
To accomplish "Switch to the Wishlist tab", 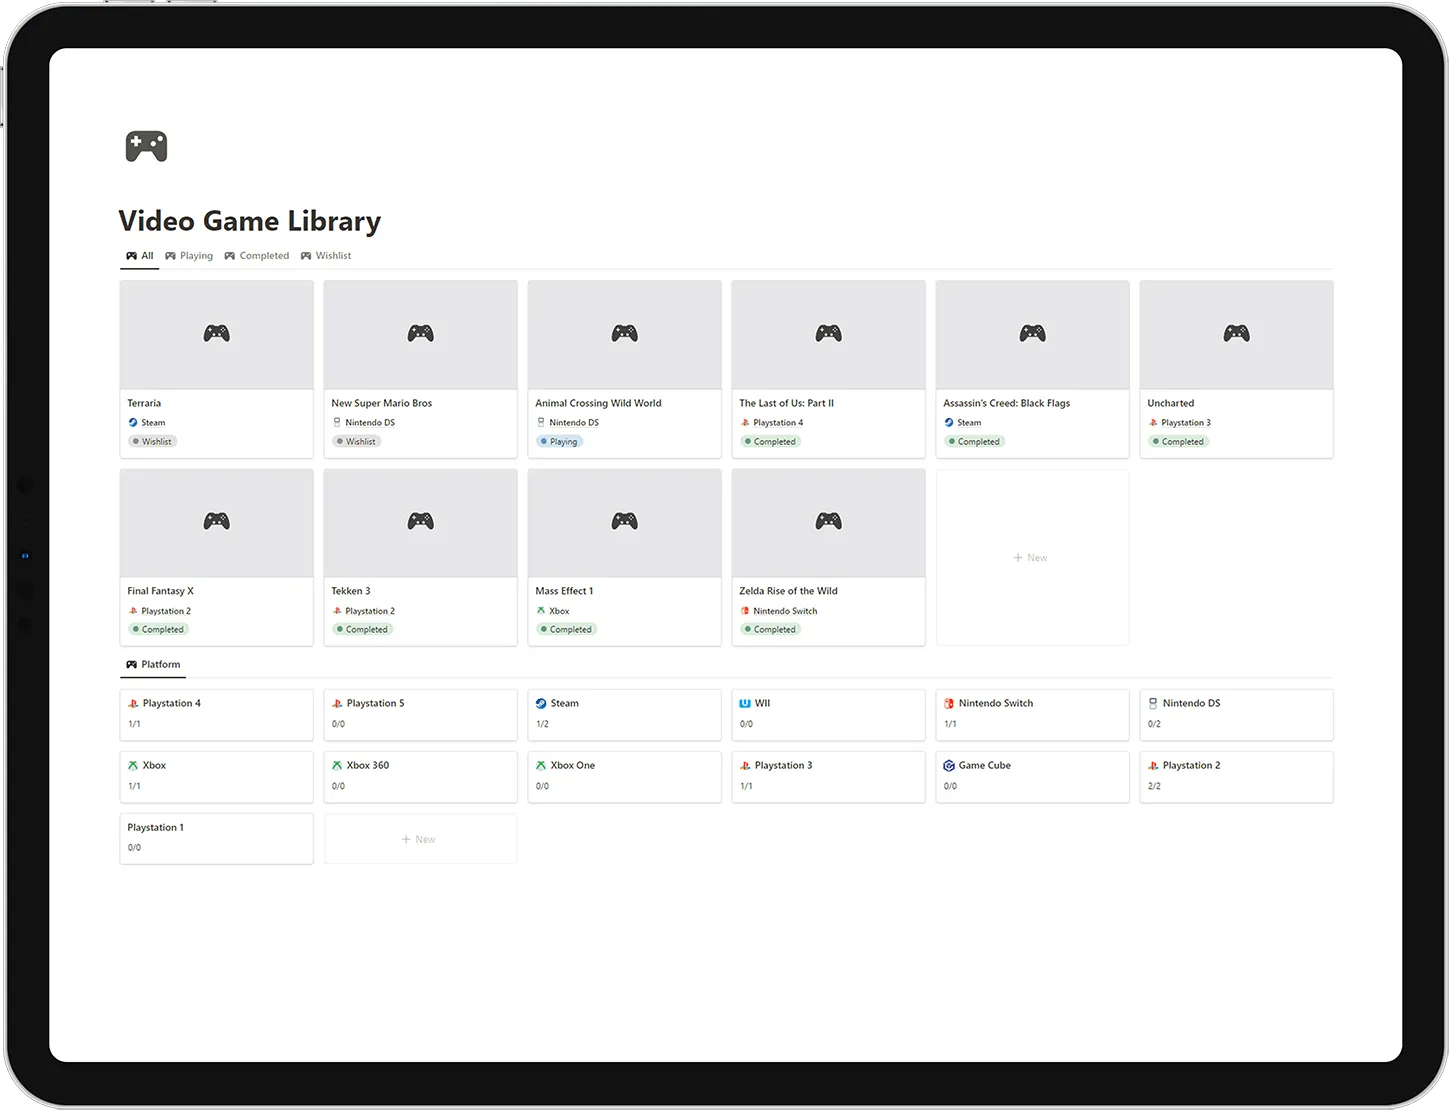I will [326, 255].
